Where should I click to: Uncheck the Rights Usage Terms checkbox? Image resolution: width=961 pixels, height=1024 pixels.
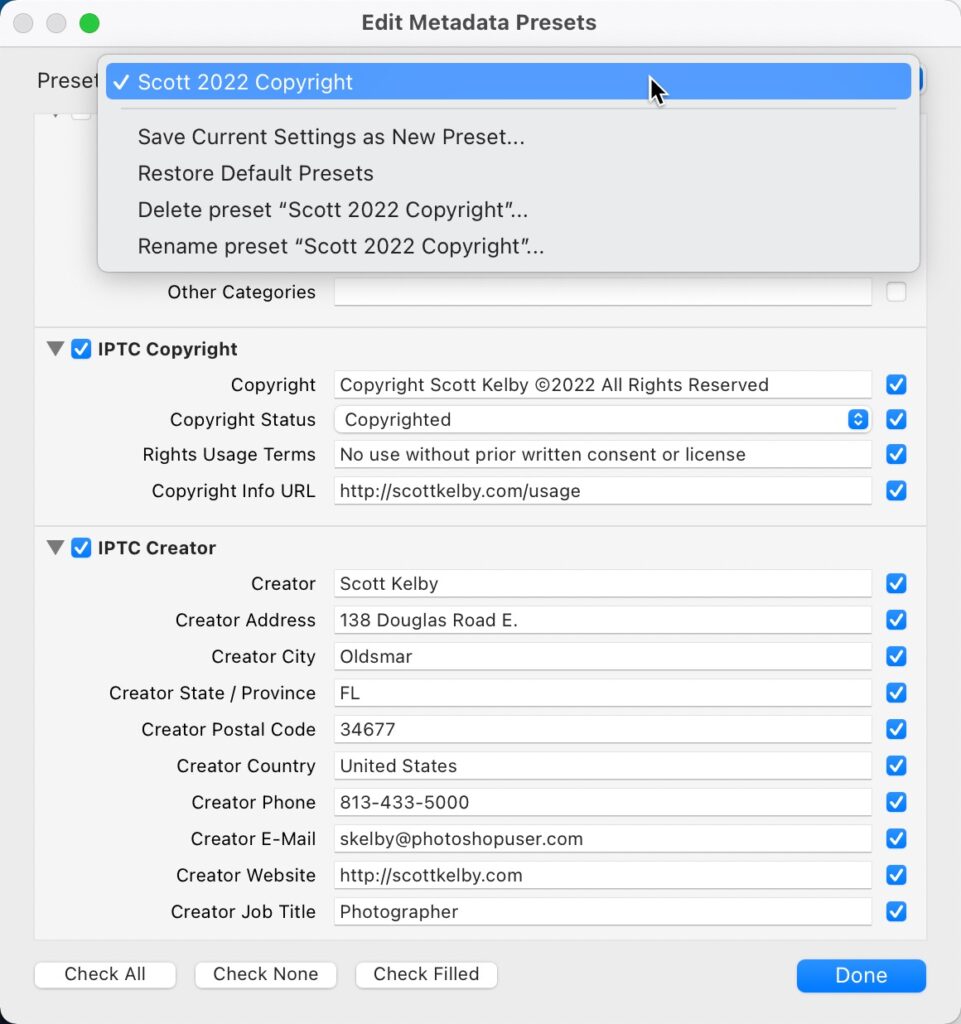pos(896,454)
